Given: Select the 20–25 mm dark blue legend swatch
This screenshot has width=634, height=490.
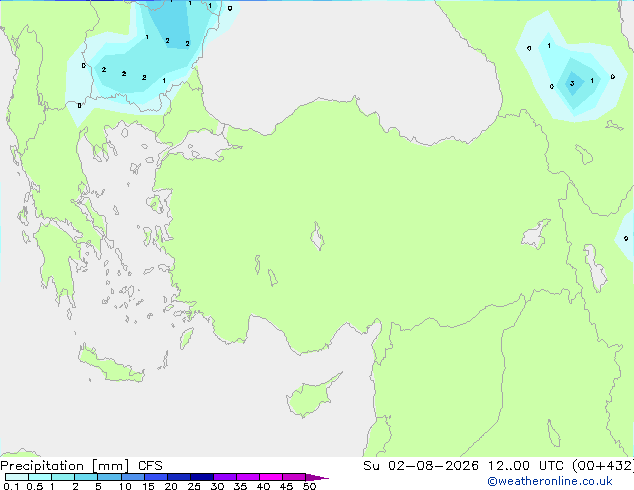Looking at the screenshot, I should 179,477.
